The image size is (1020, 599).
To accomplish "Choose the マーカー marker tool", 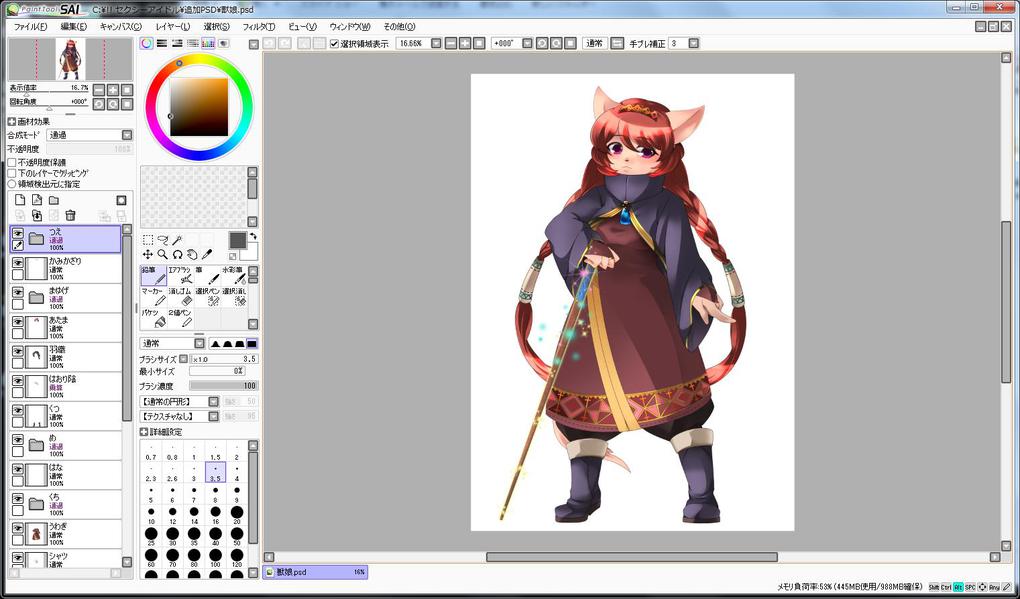I will 154,297.
